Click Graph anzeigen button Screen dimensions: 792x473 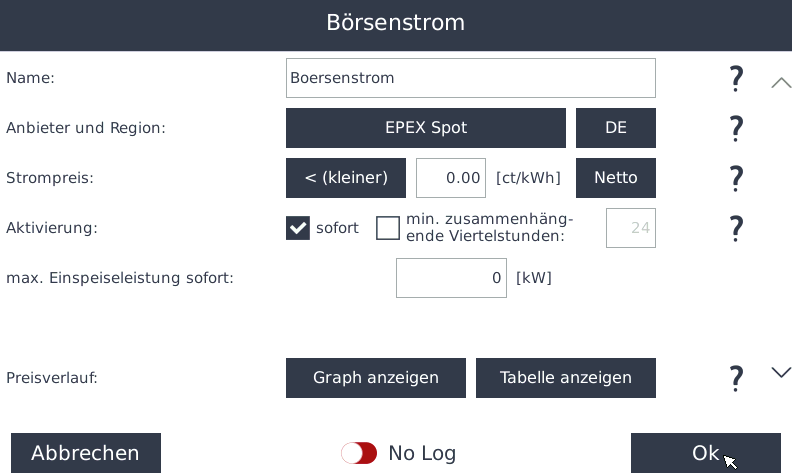376,378
